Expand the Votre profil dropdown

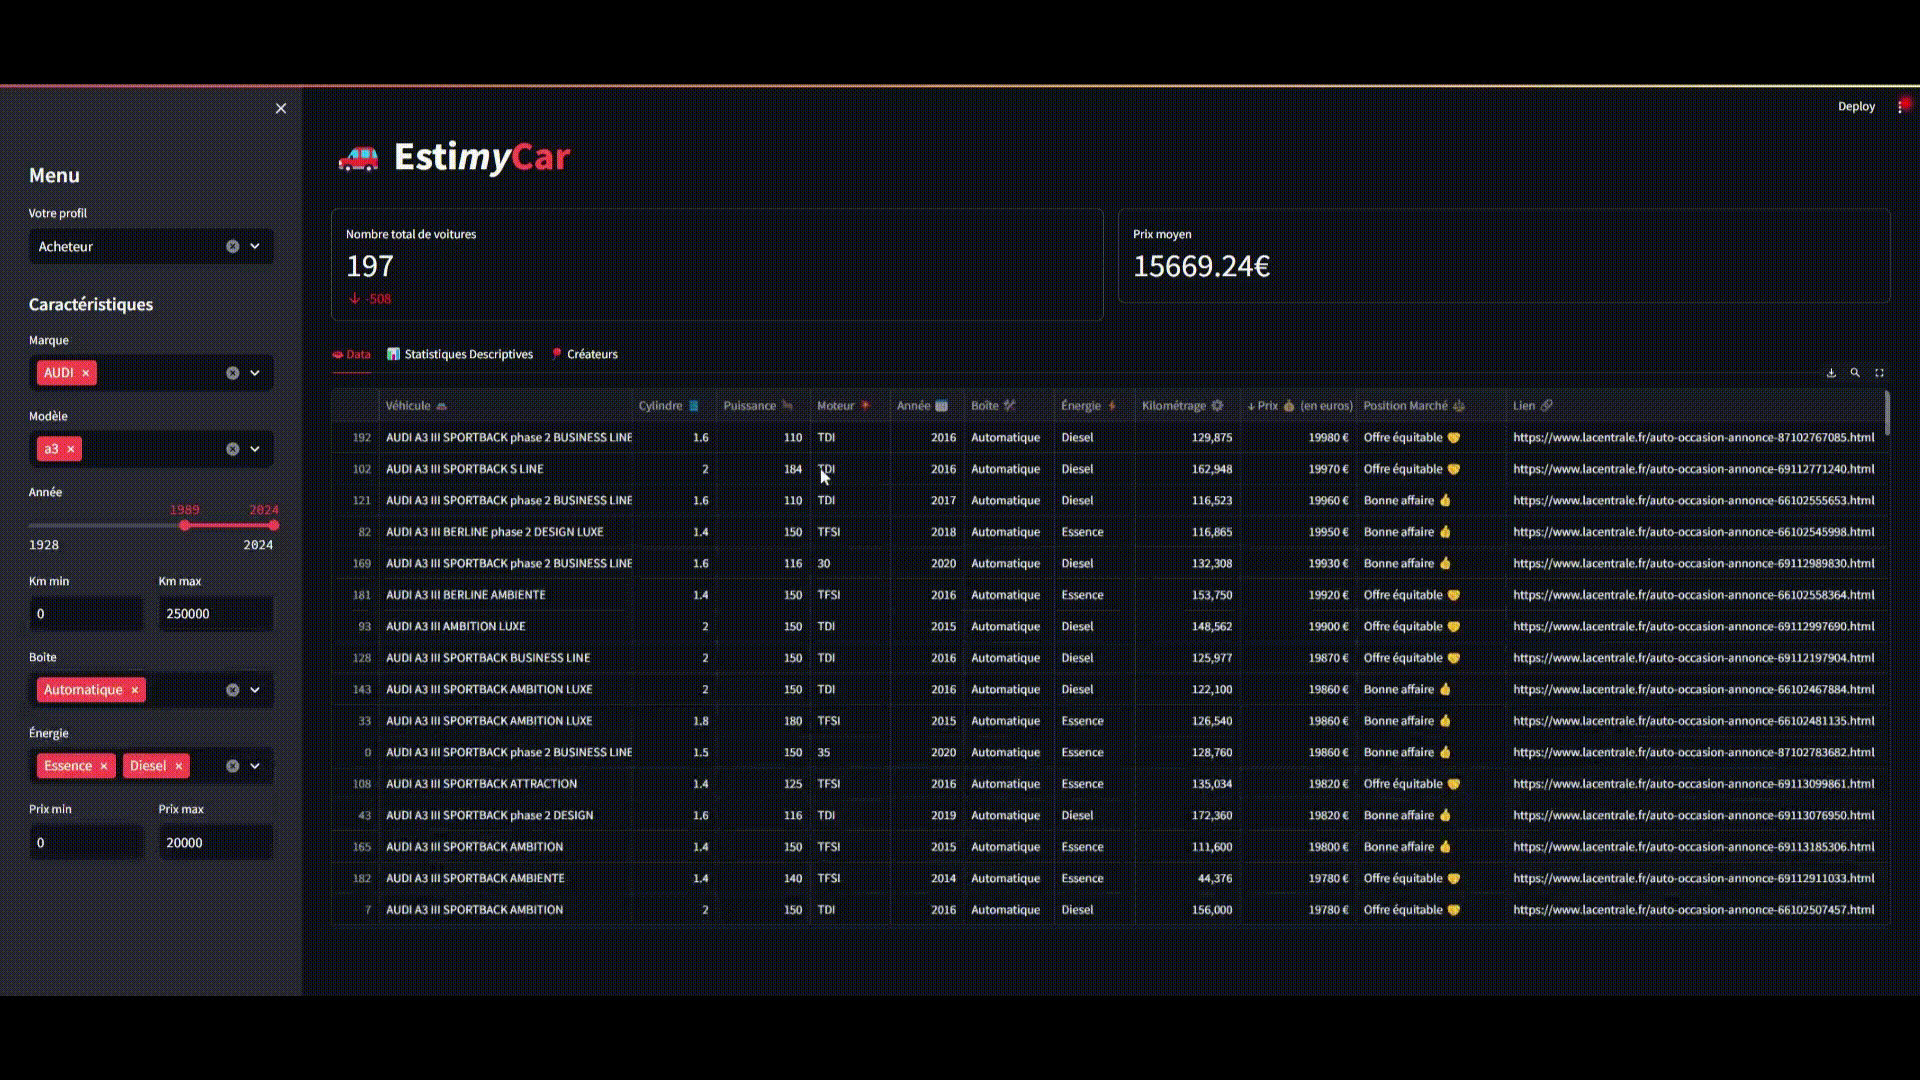255,246
